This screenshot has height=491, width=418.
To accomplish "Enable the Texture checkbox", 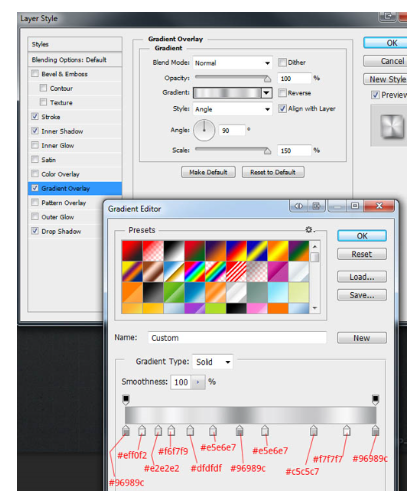I will click(x=43, y=102).
